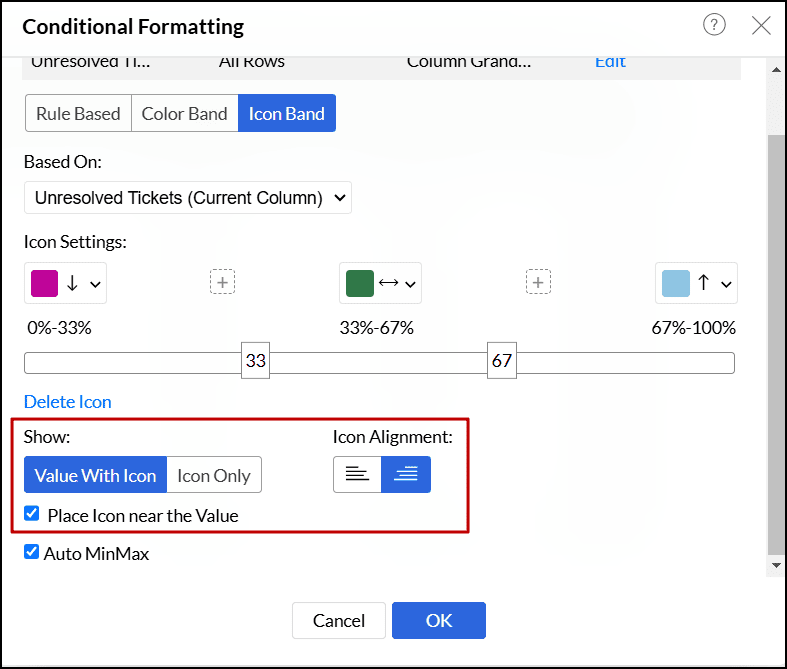Click the horizontal double arrow icon symbol
The image size is (787, 669).
(389, 284)
